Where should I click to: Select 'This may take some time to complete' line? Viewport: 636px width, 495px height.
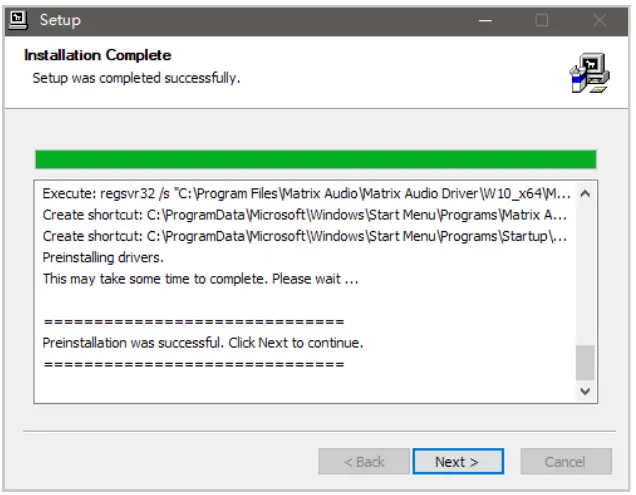coord(201,279)
